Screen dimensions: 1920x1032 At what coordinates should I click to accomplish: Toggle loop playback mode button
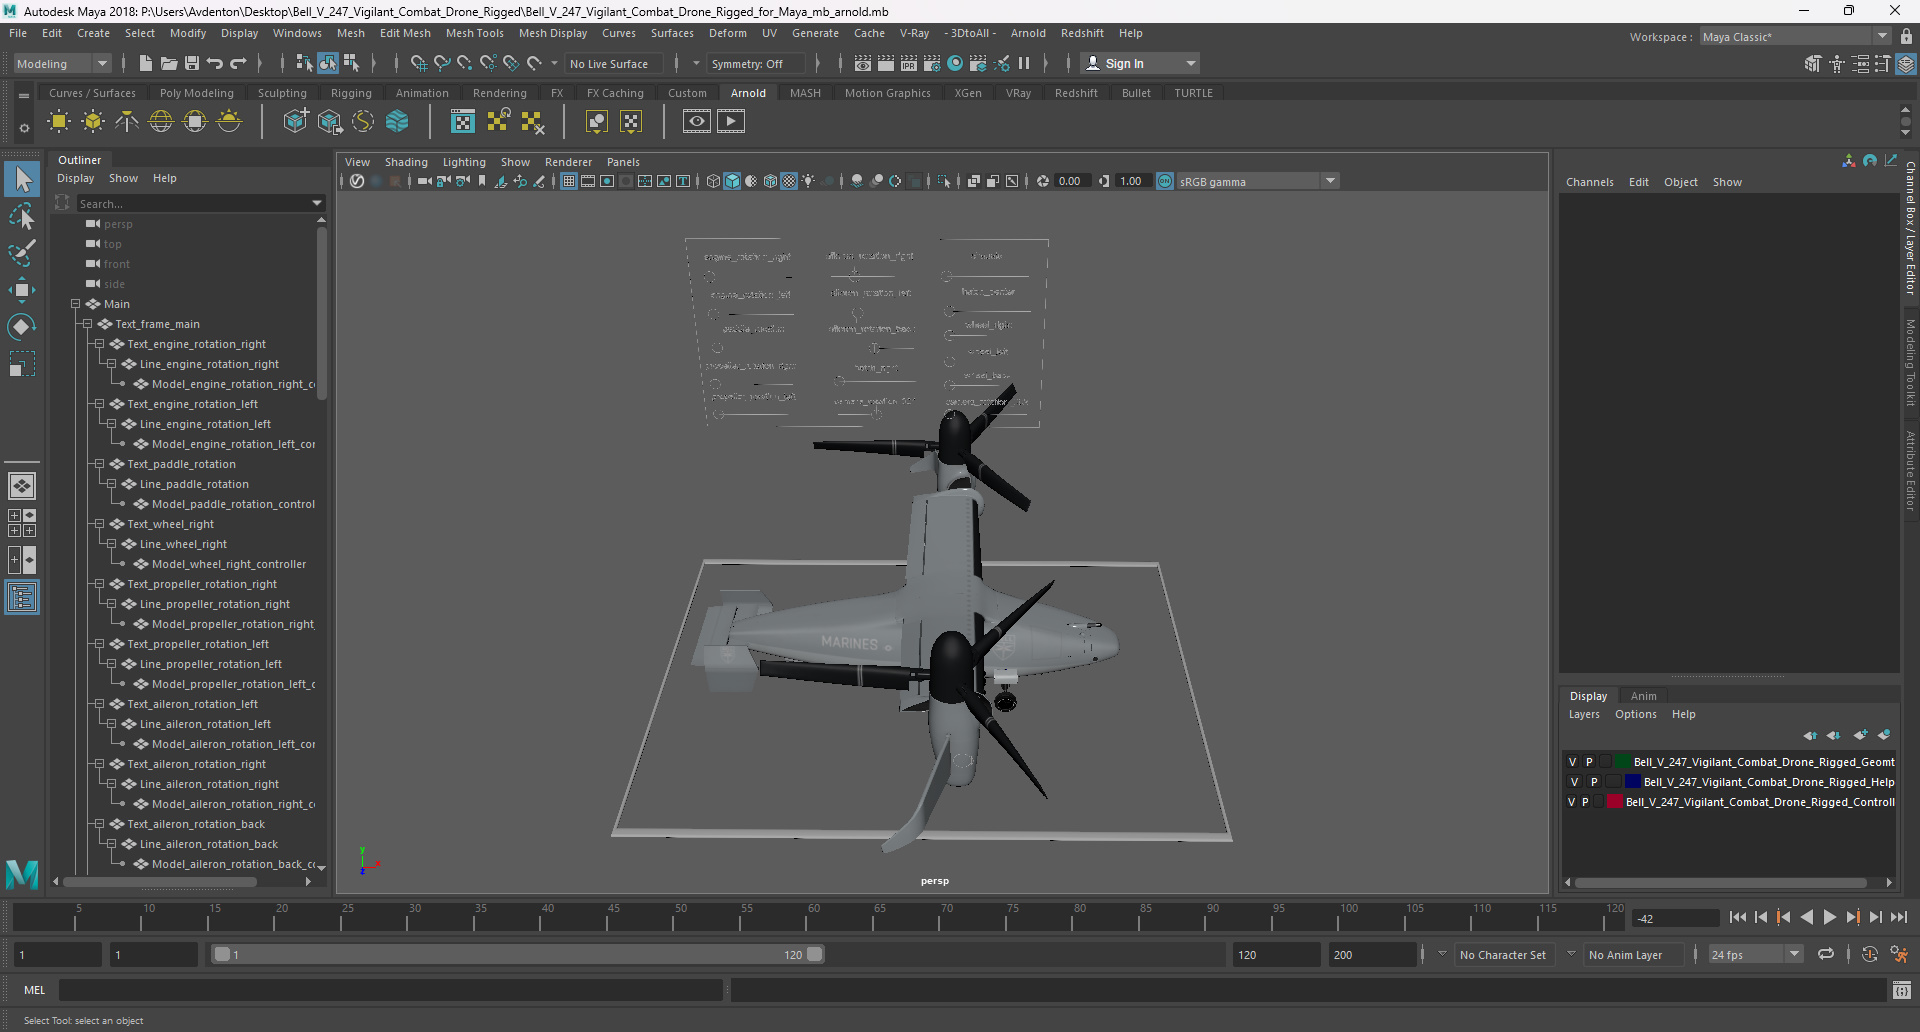click(x=1826, y=955)
